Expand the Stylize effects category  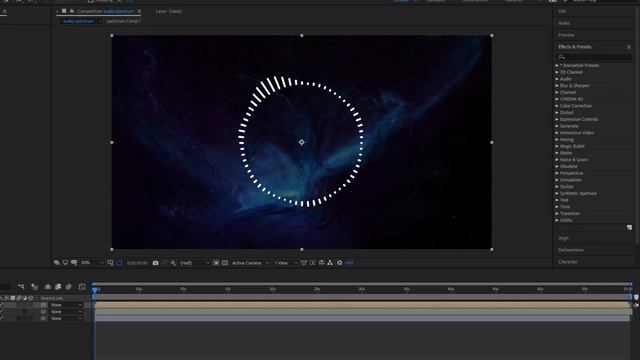pyautogui.click(x=557, y=187)
